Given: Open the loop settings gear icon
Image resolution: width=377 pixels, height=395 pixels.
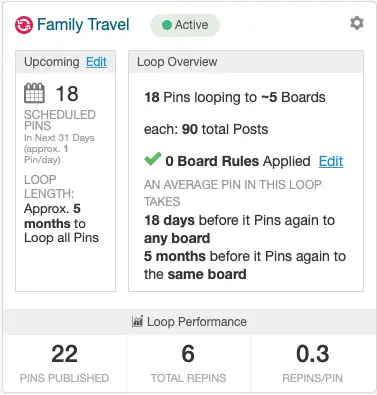Looking at the screenshot, I should pos(357,23).
